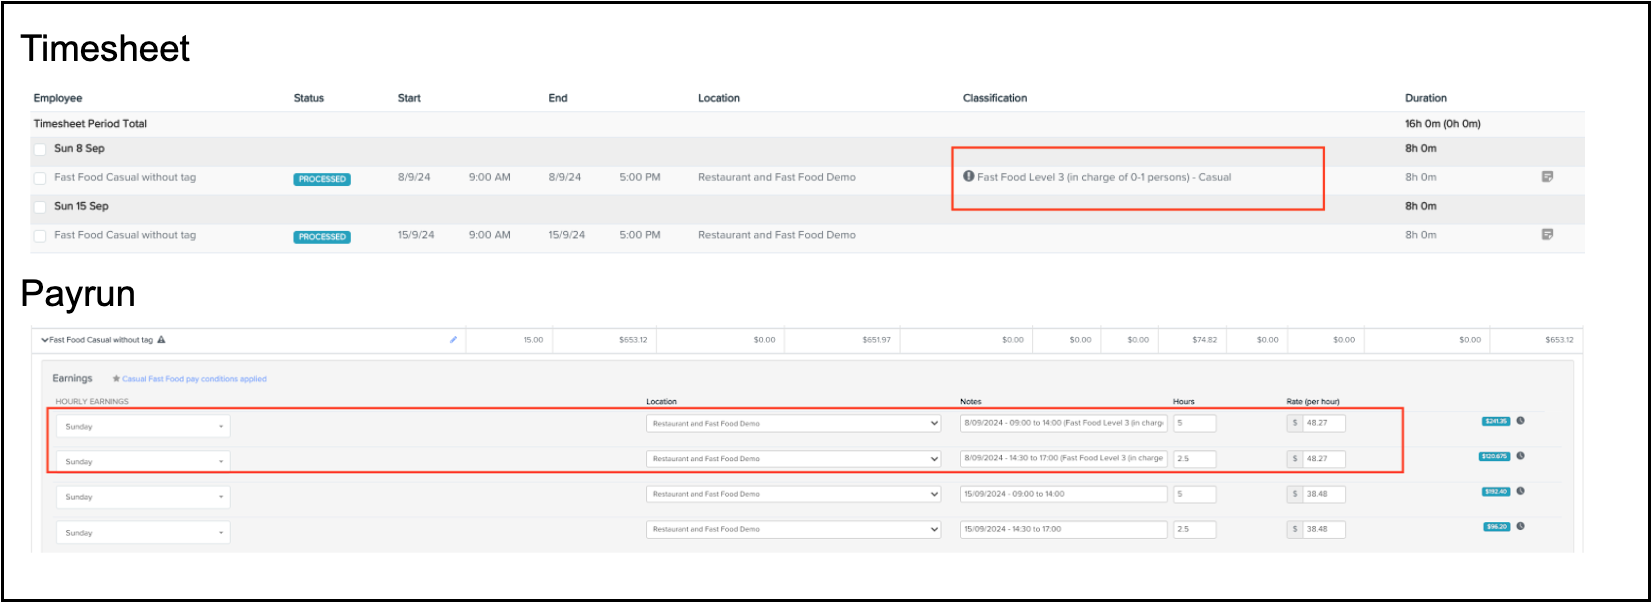Select the checkbox for the 8/9/24 timesheet entry

coord(40,178)
